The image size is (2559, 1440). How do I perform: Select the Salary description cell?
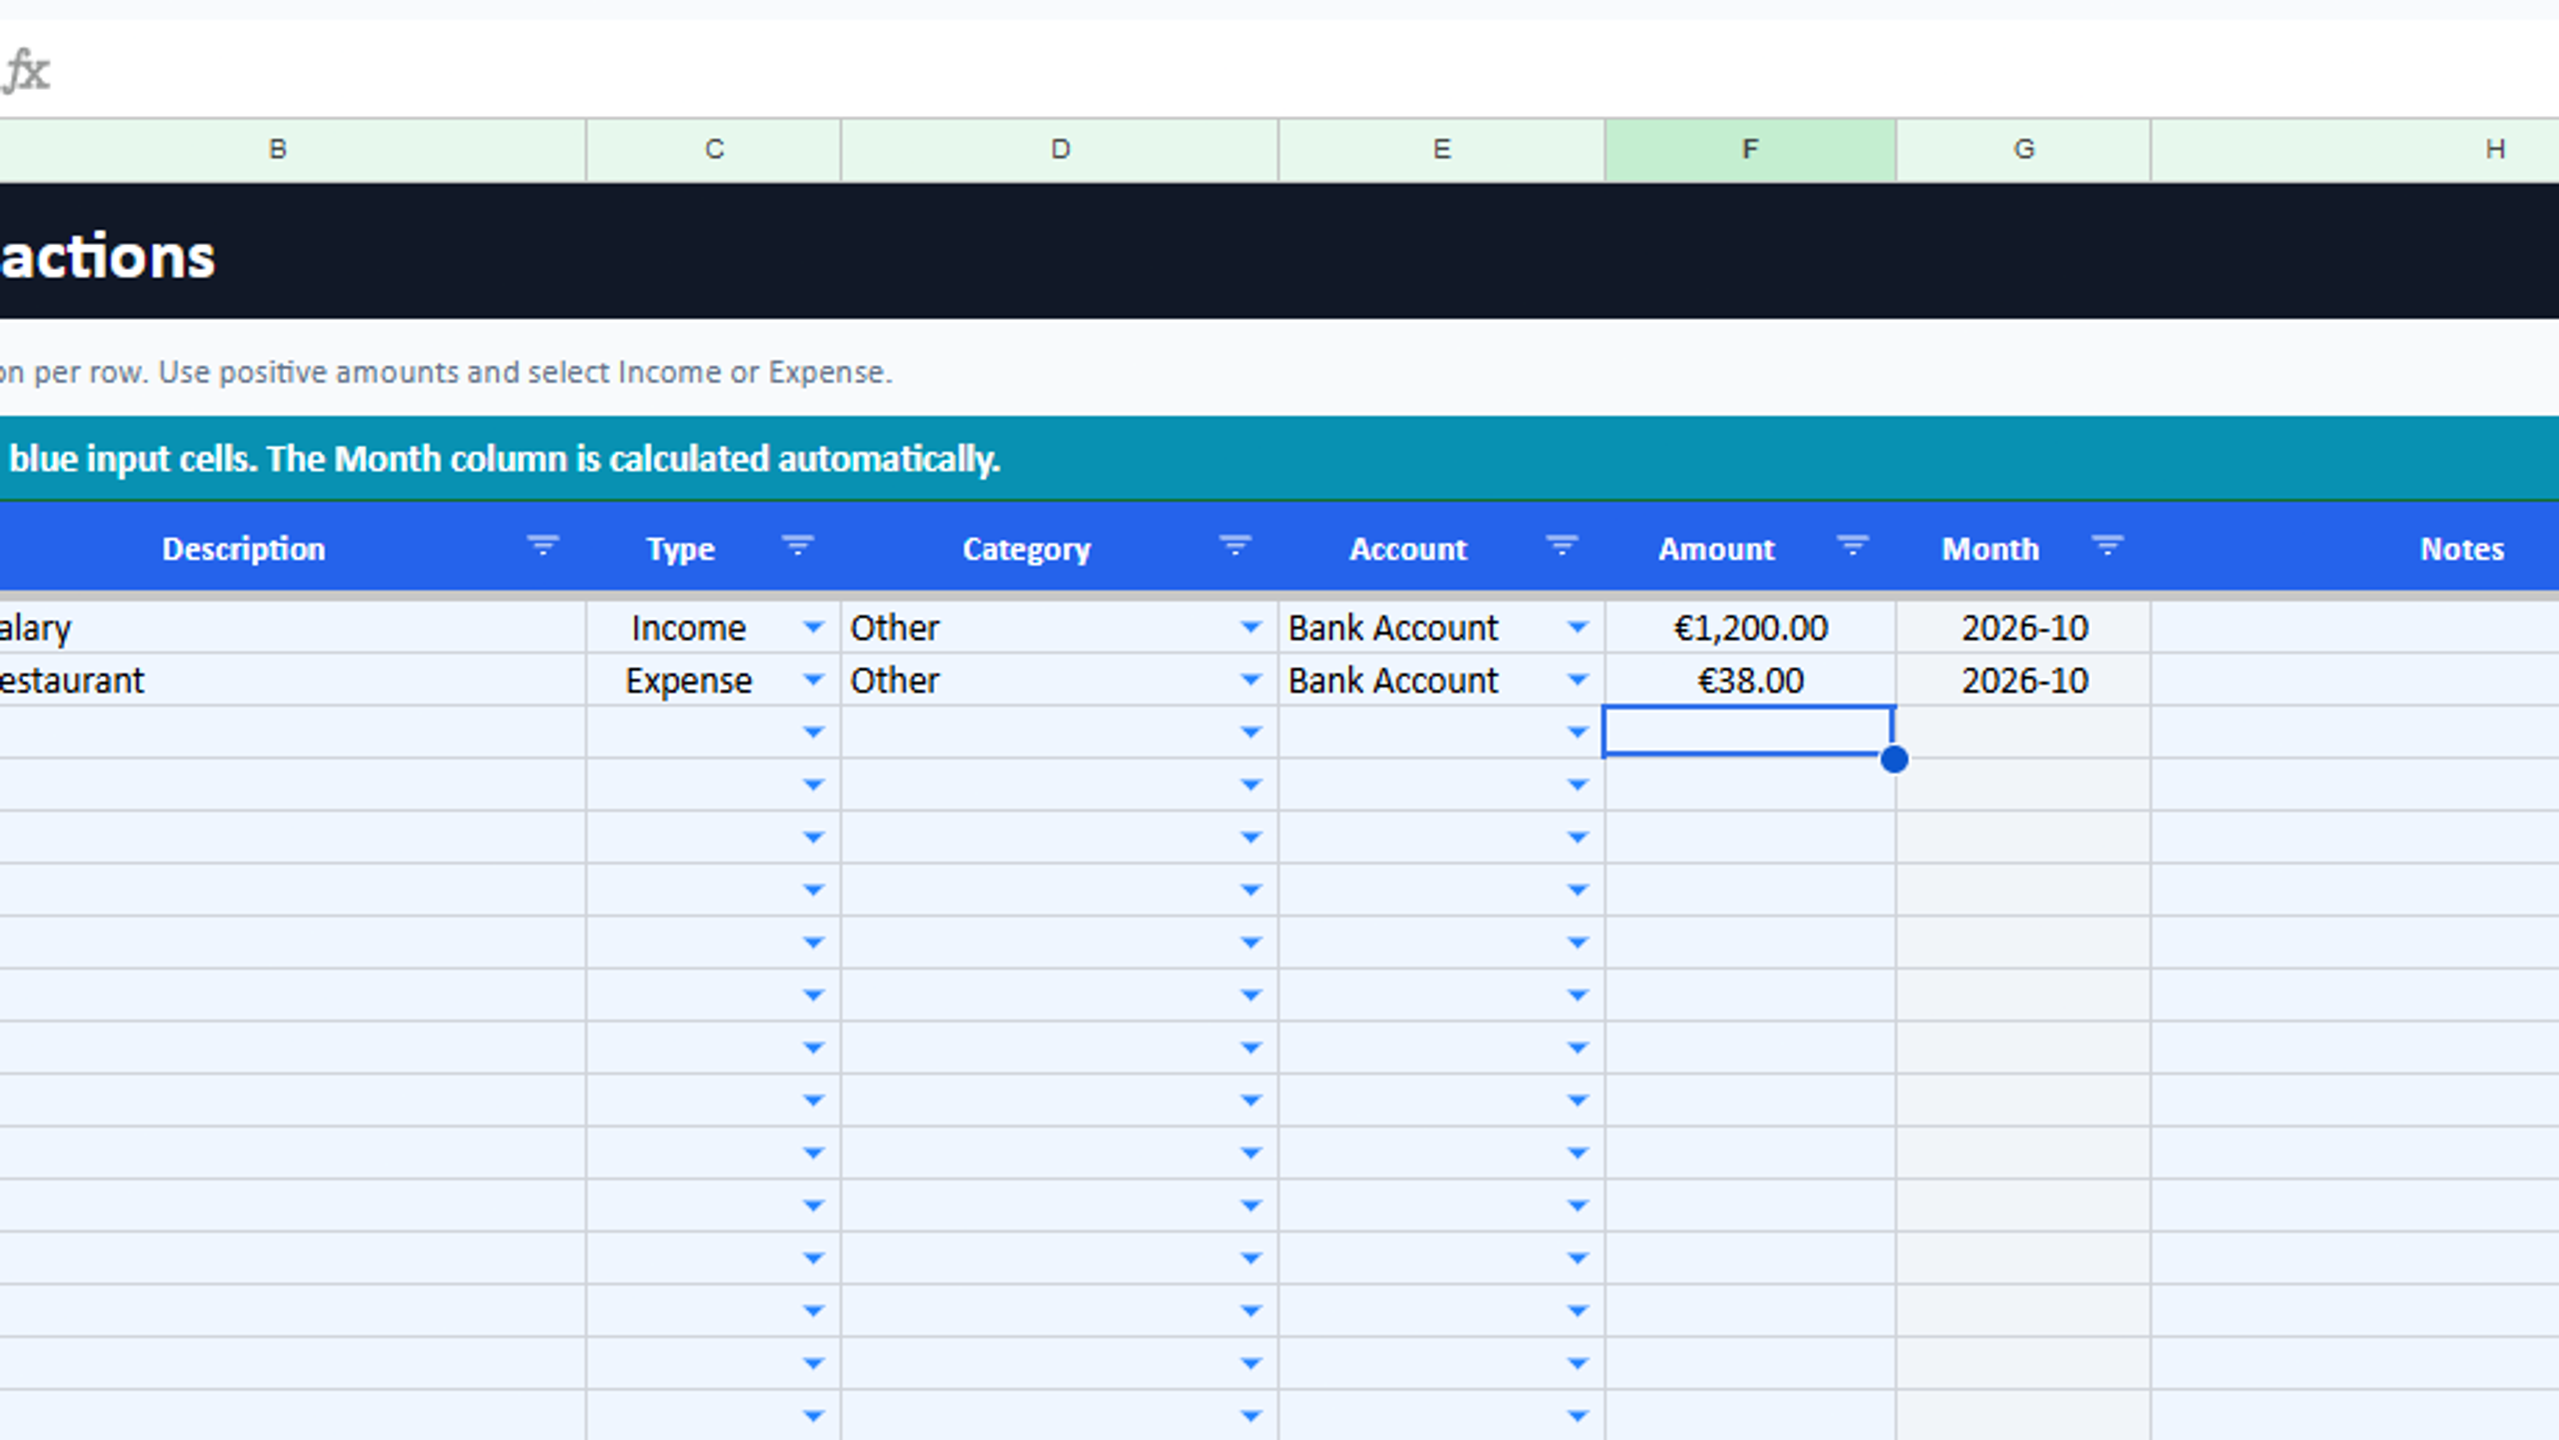[292, 628]
